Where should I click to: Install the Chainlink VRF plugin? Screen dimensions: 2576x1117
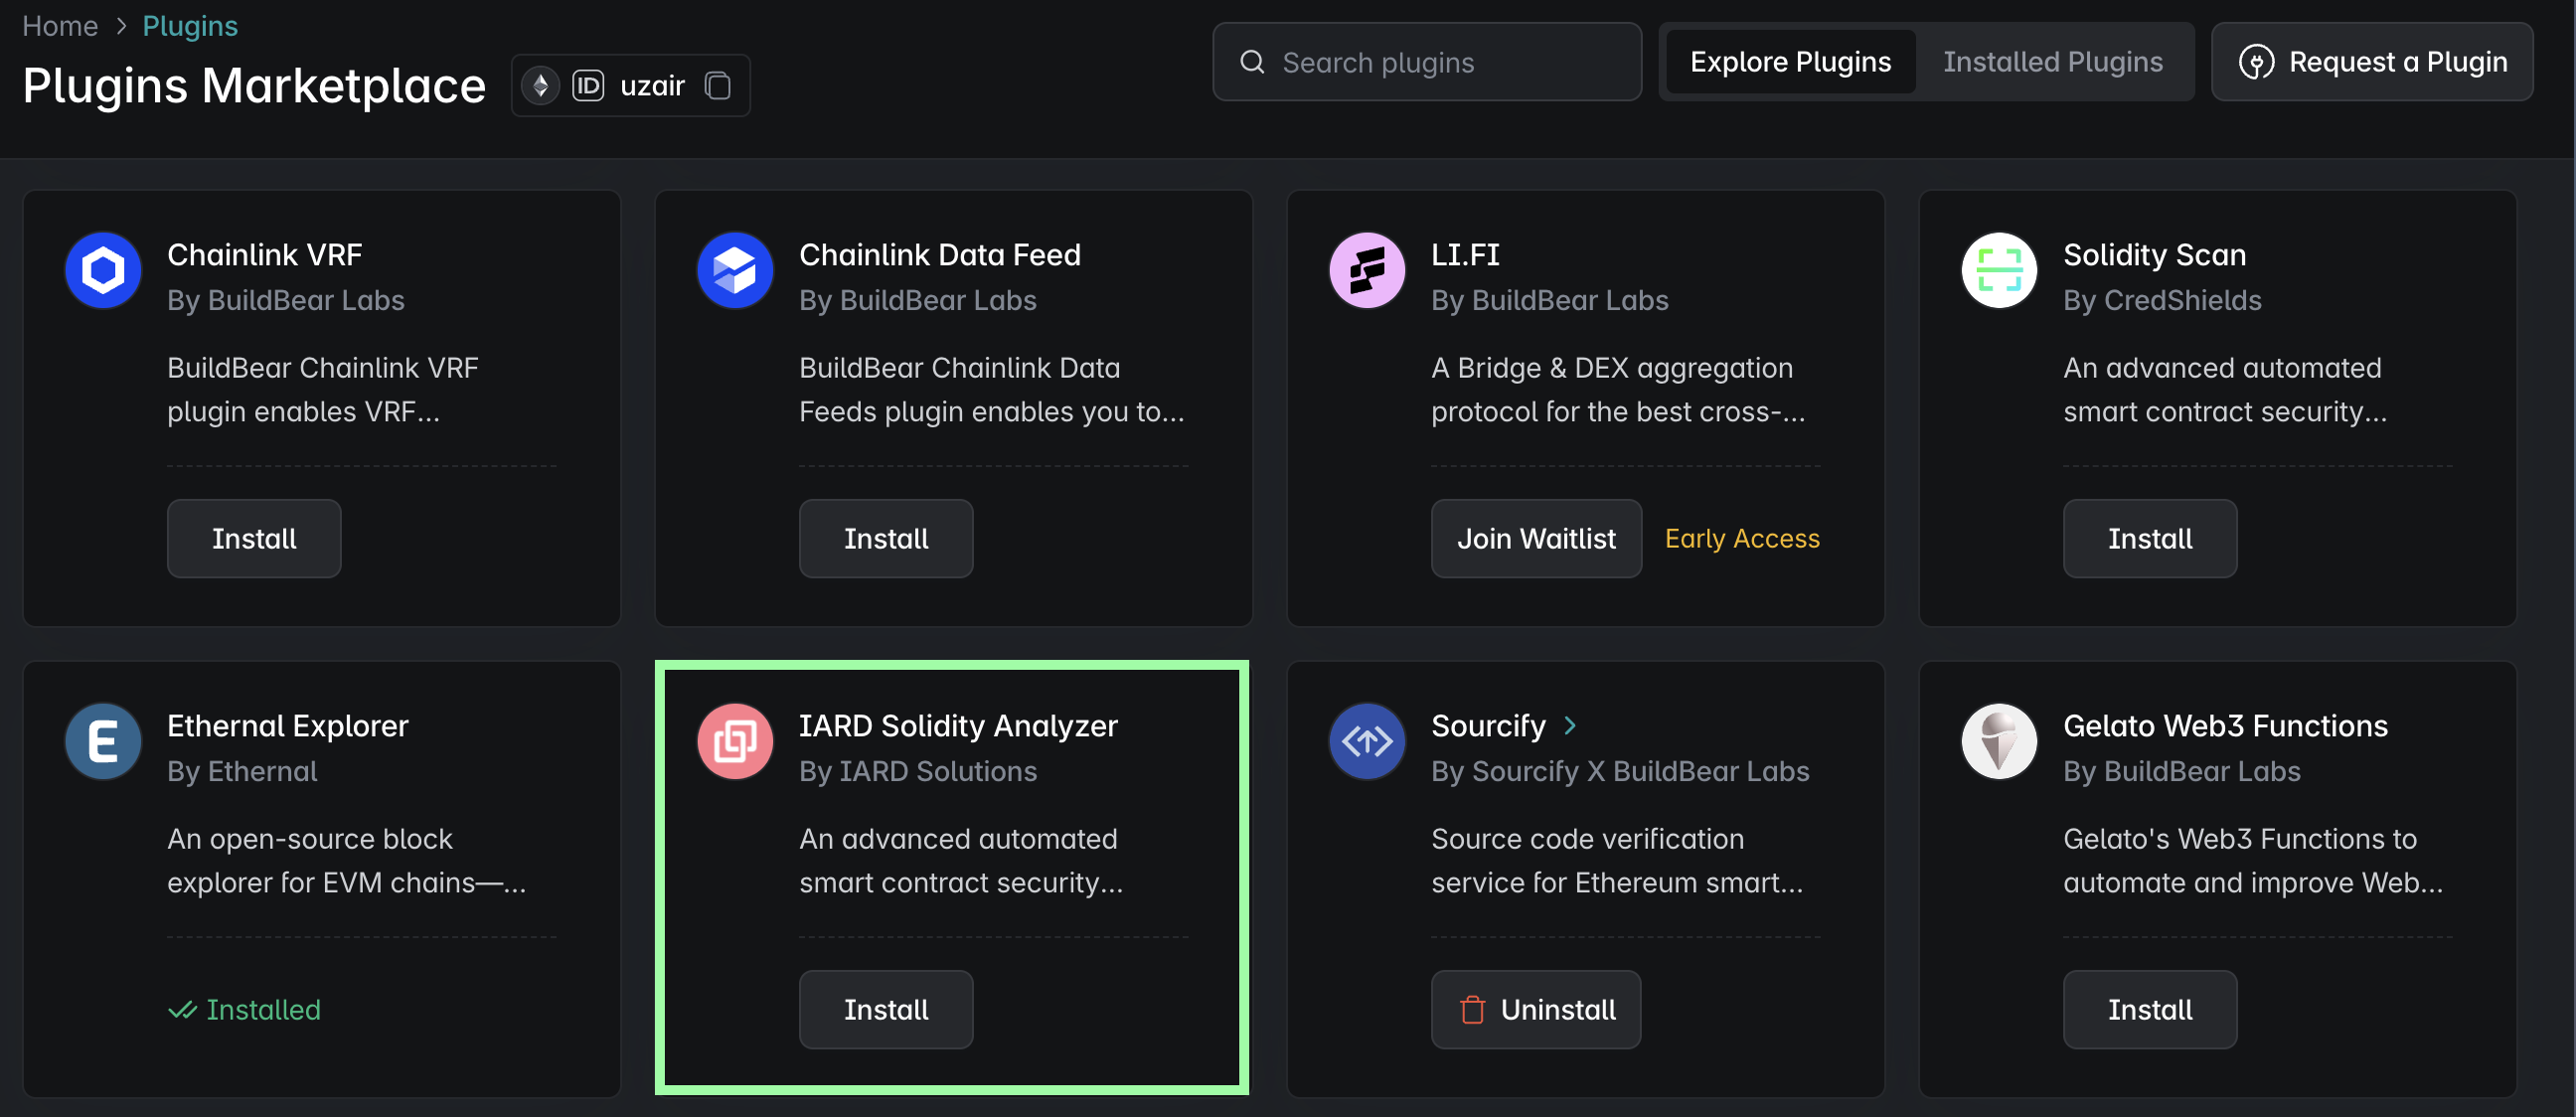point(254,539)
